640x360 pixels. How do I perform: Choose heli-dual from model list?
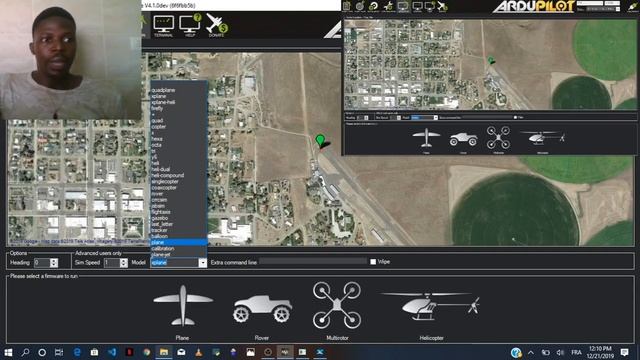tap(161, 169)
